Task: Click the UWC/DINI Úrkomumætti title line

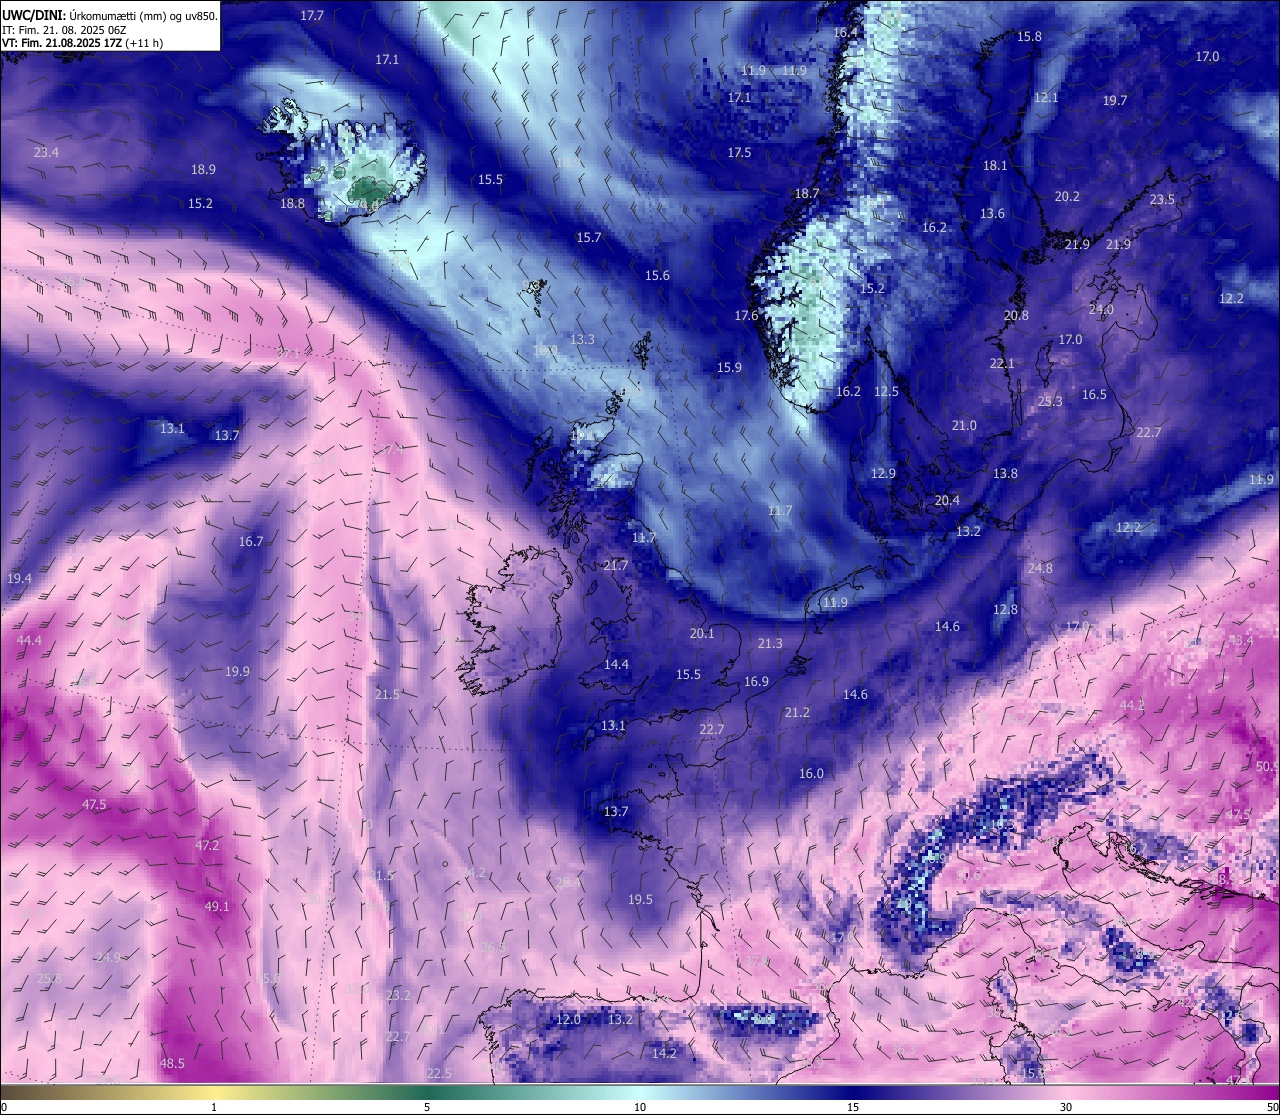Action: [x=110, y=16]
